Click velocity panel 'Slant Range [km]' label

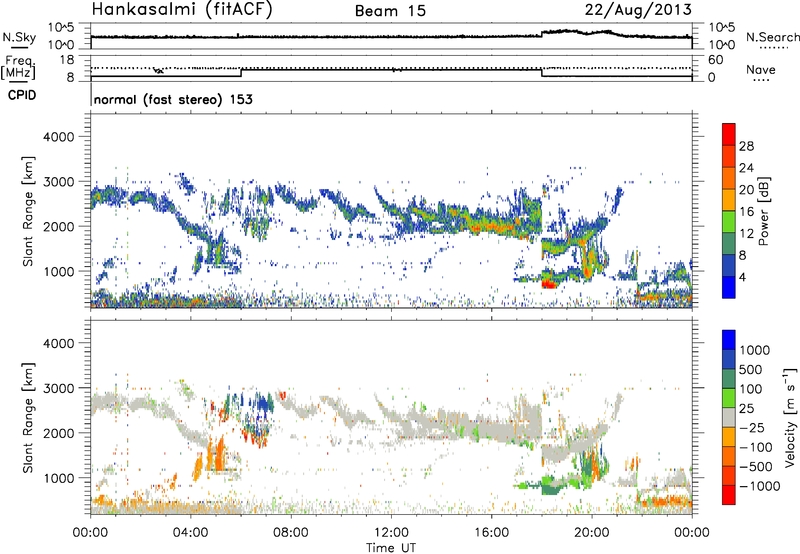click(x=28, y=417)
